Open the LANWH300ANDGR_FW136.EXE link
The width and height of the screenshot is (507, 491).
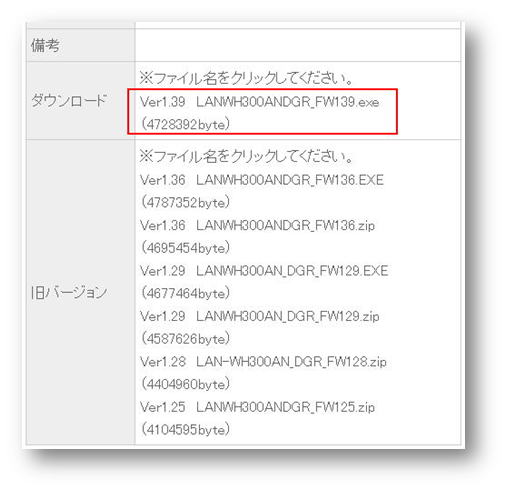pyautogui.click(x=290, y=180)
